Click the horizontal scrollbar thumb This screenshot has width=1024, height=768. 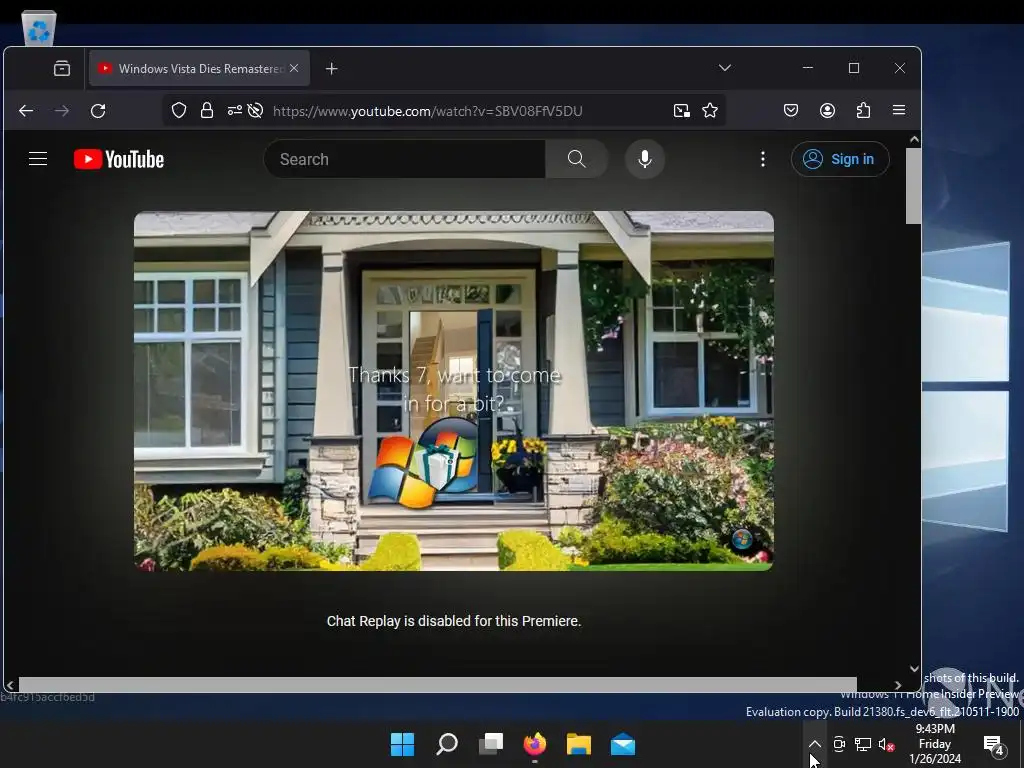[438, 684]
